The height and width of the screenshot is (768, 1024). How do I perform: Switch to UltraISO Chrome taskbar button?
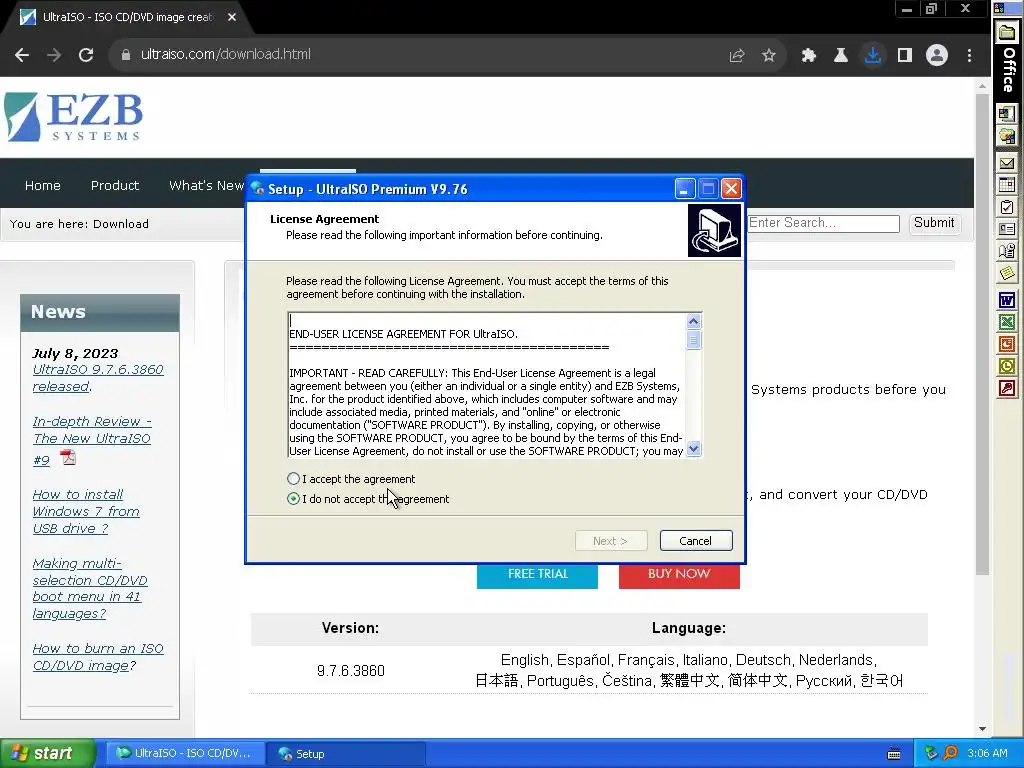(x=185, y=754)
